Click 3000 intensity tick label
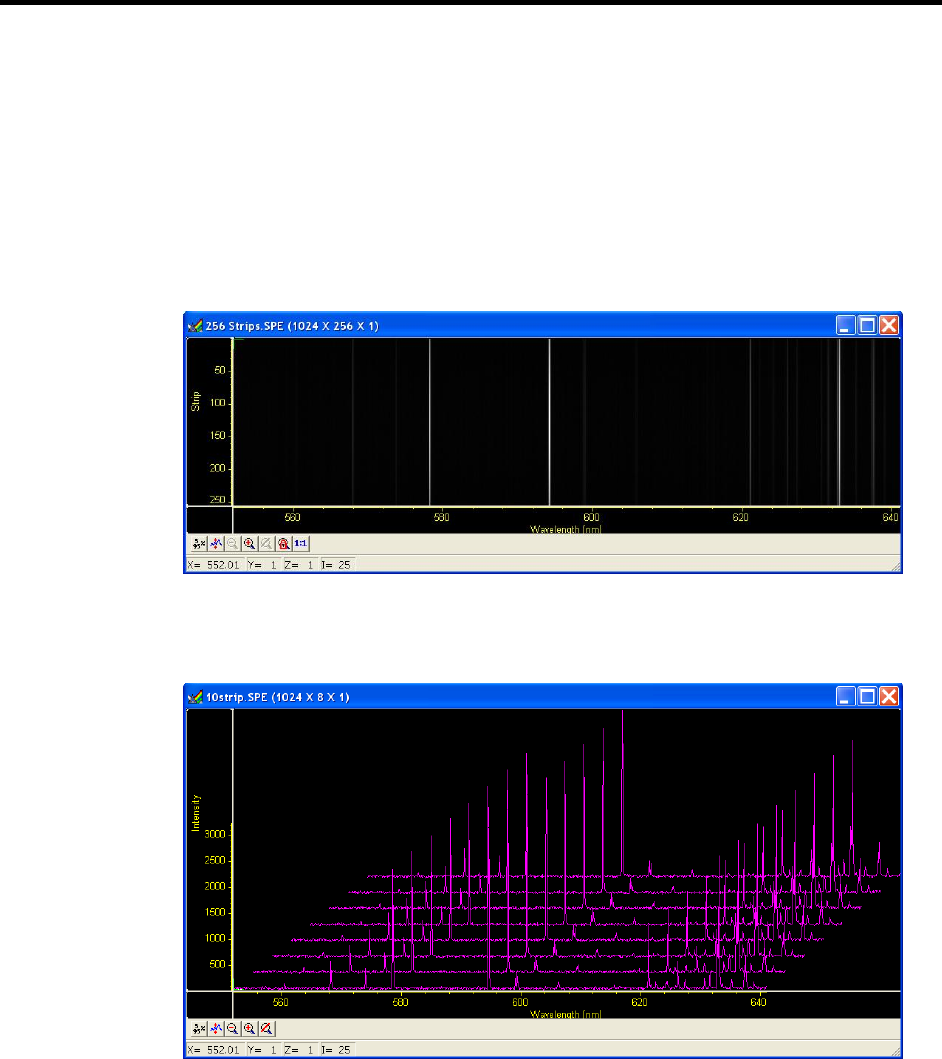Screen dimensions: 942x1059 coord(215,834)
